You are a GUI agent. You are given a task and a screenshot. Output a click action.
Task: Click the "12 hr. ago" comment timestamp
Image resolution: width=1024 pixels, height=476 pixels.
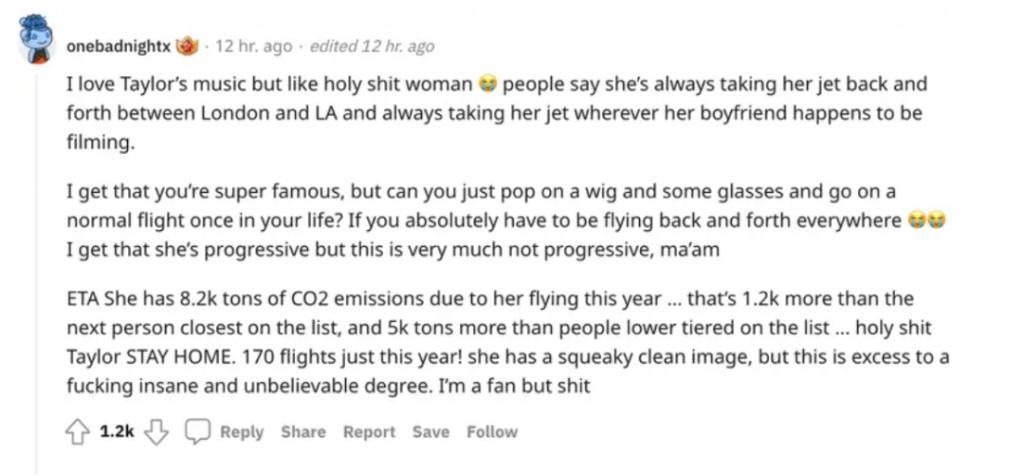click(x=254, y=47)
